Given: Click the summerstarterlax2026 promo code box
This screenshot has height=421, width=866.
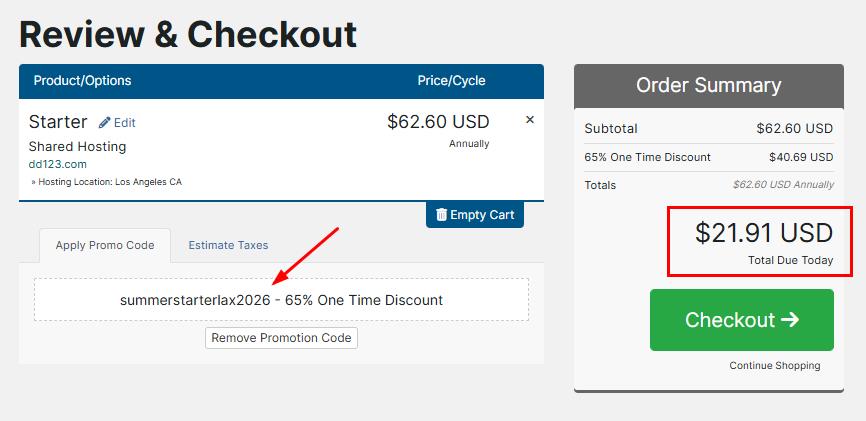Looking at the screenshot, I should [282, 300].
